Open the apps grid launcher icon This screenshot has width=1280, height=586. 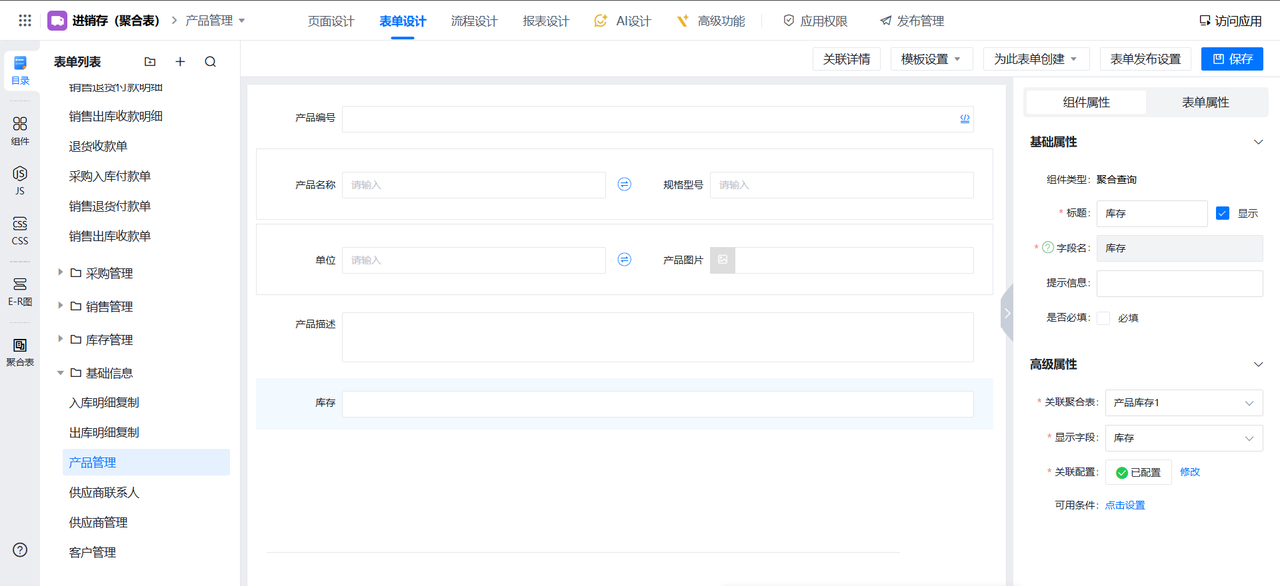click(25, 20)
